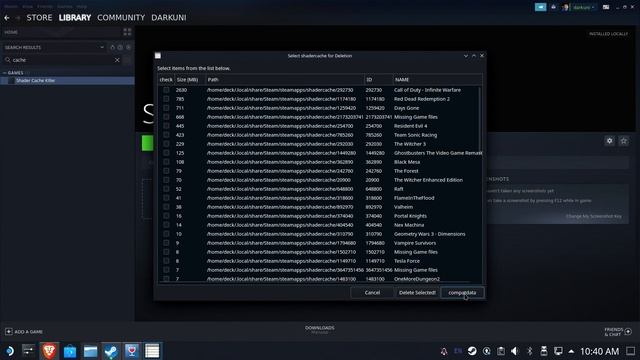Launch Brave browser from taskbar
640x360 pixels.
click(x=49, y=351)
